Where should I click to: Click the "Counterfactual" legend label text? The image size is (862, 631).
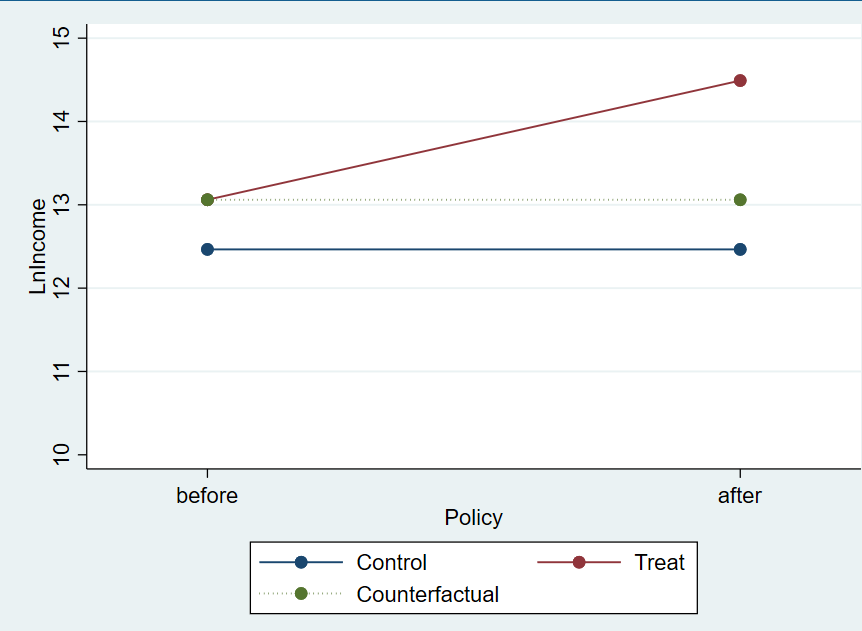click(427, 594)
